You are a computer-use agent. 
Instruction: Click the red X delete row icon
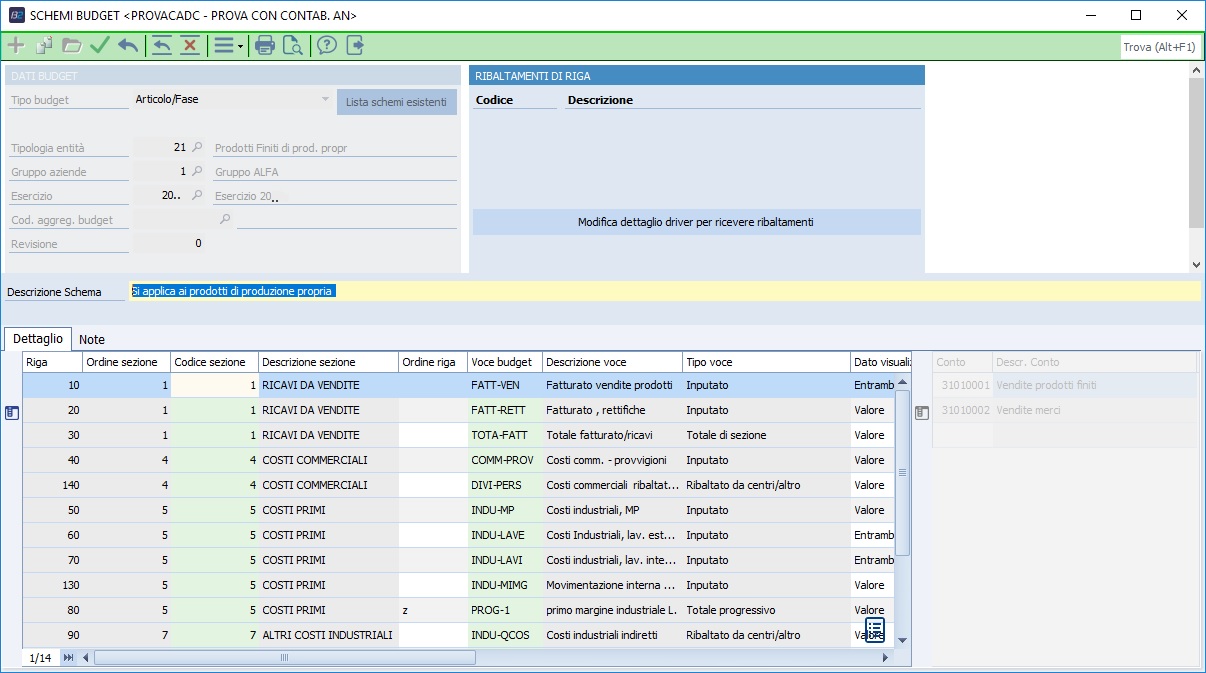point(190,45)
